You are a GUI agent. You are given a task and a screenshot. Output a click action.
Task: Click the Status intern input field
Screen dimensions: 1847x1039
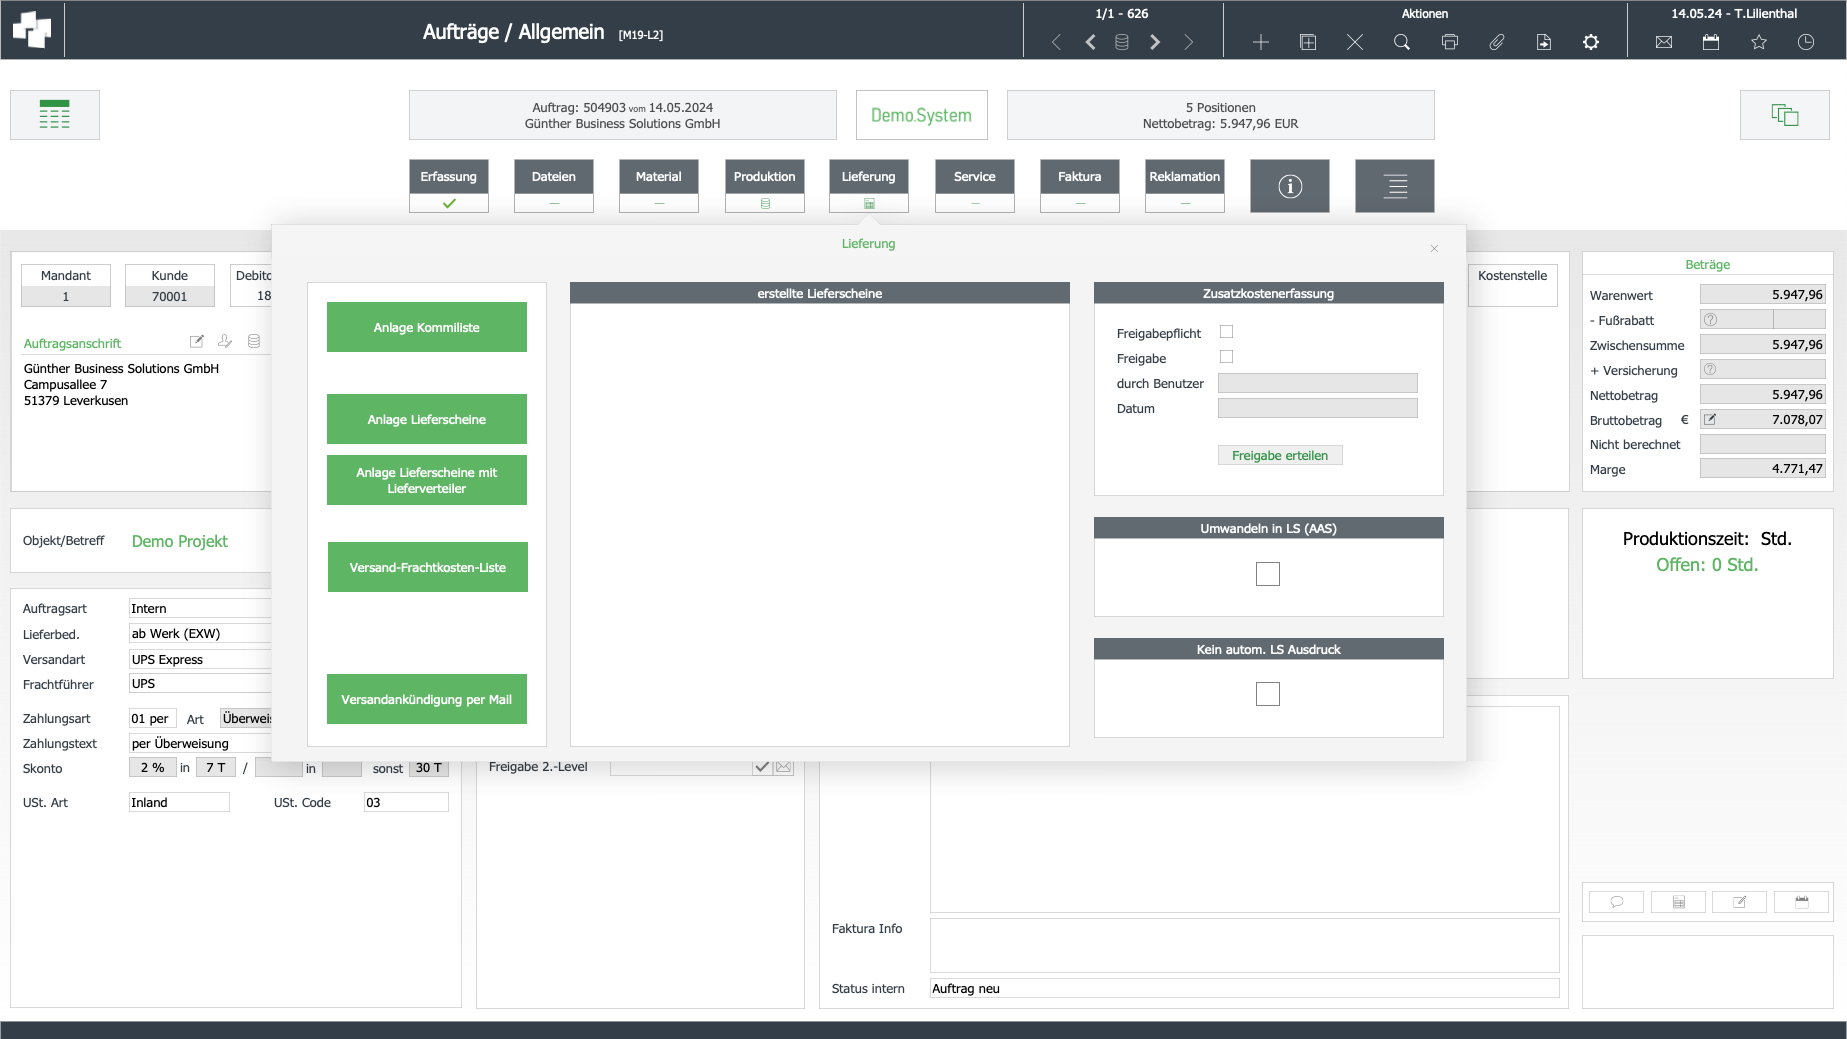click(x=1244, y=988)
